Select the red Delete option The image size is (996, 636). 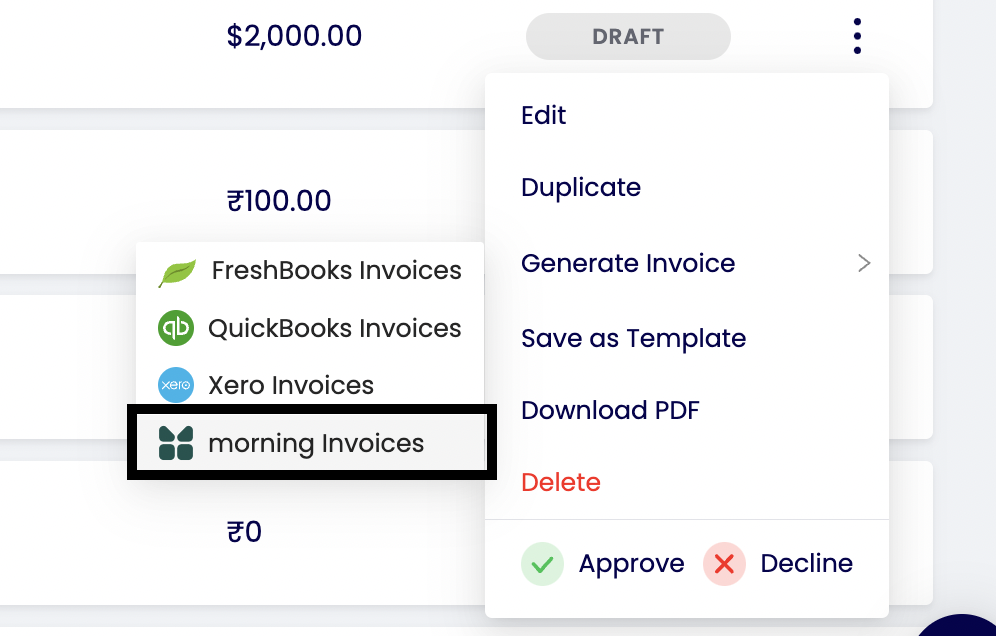point(561,483)
